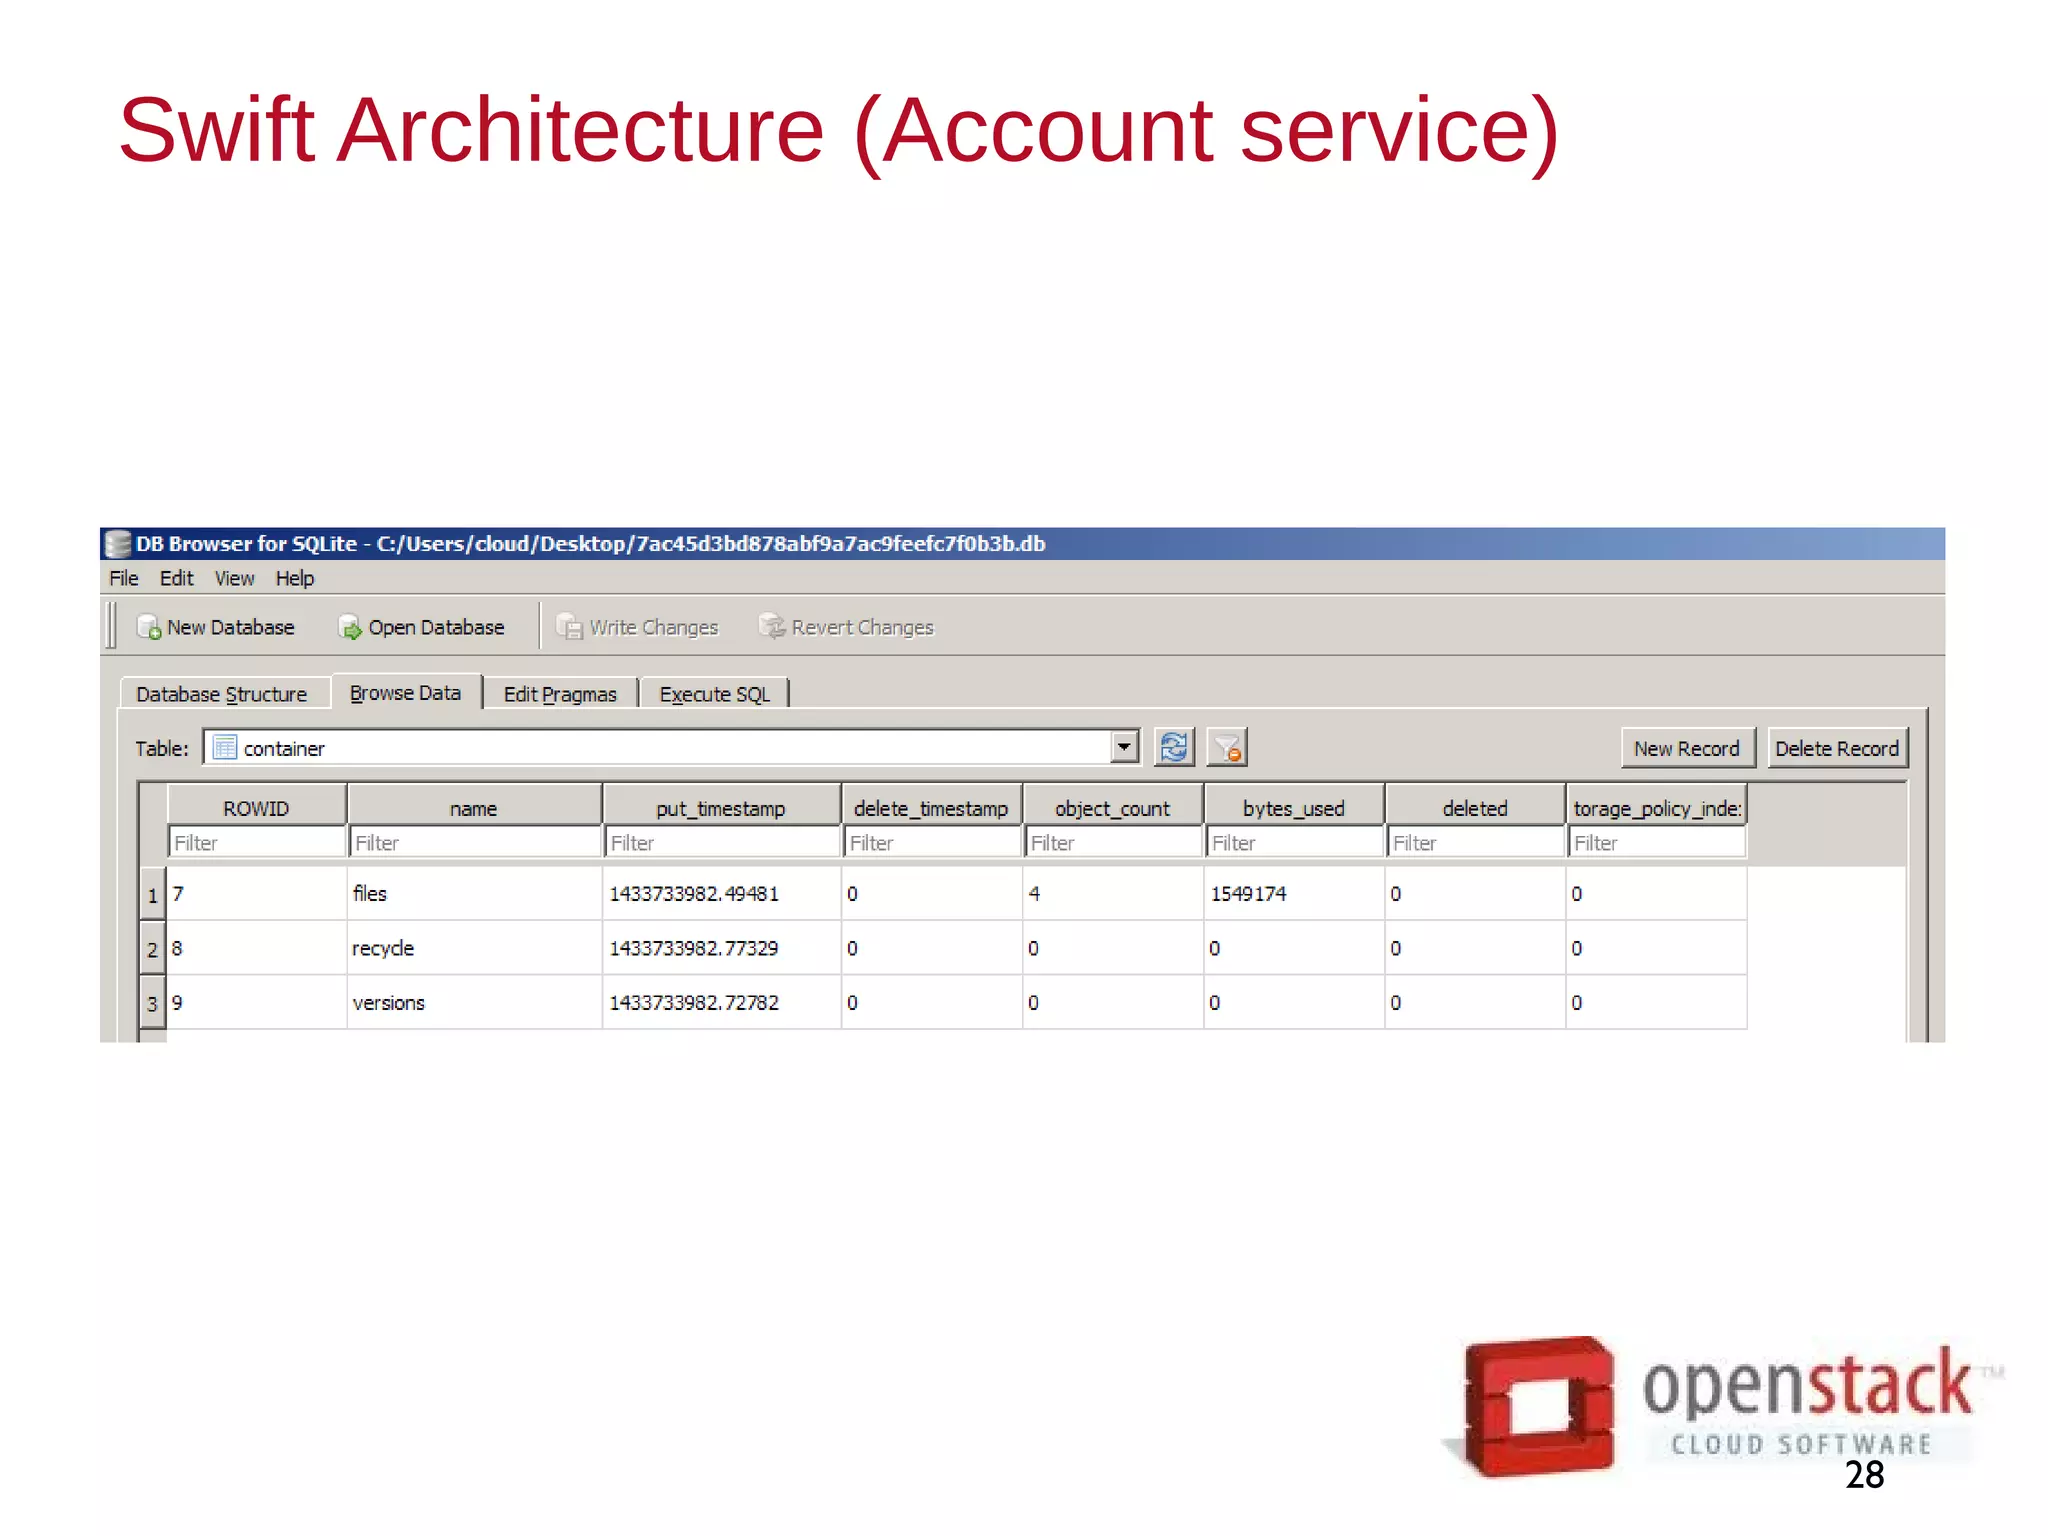Select ROWID cell with value 7
The height and width of the screenshot is (1536, 2048).
pos(256,893)
